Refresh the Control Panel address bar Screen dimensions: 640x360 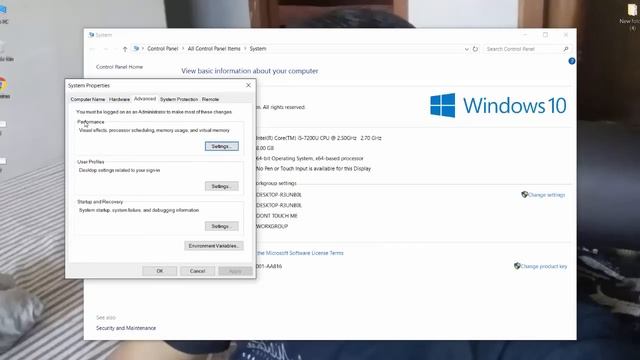point(475,49)
